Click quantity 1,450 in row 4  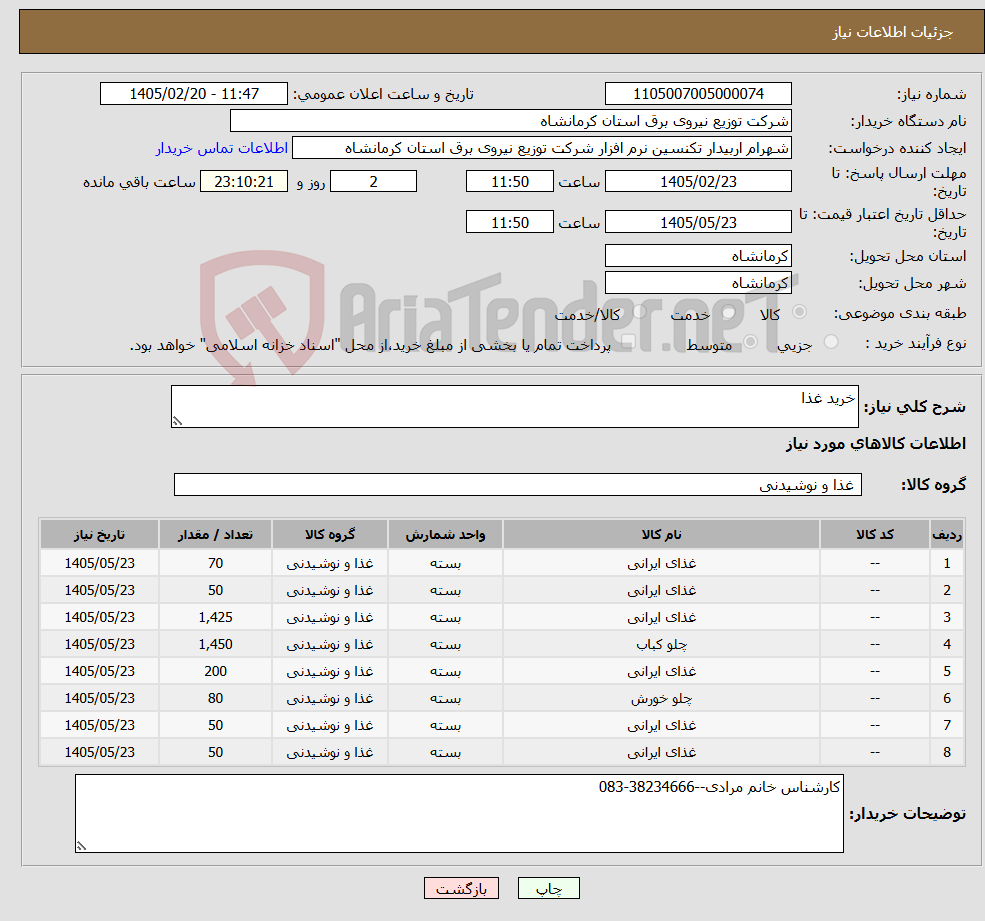(215, 644)
